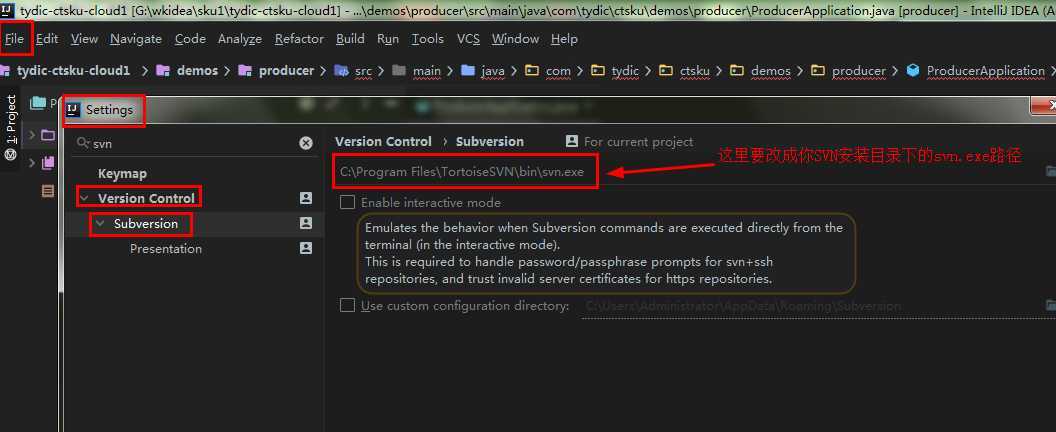Open the Run menu
1056x432 pixels.
[x=388, y=39]
